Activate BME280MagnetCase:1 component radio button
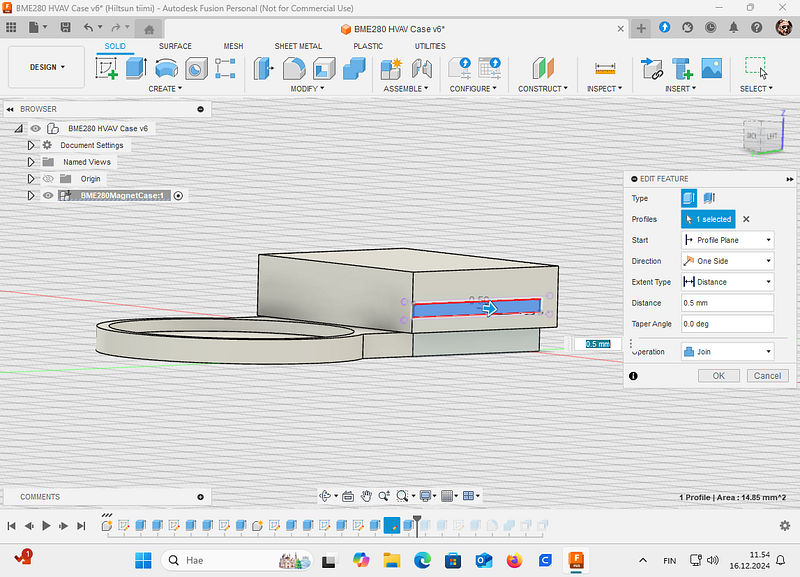800x577 pixels. pyautogui.click(x=178, y=196)
